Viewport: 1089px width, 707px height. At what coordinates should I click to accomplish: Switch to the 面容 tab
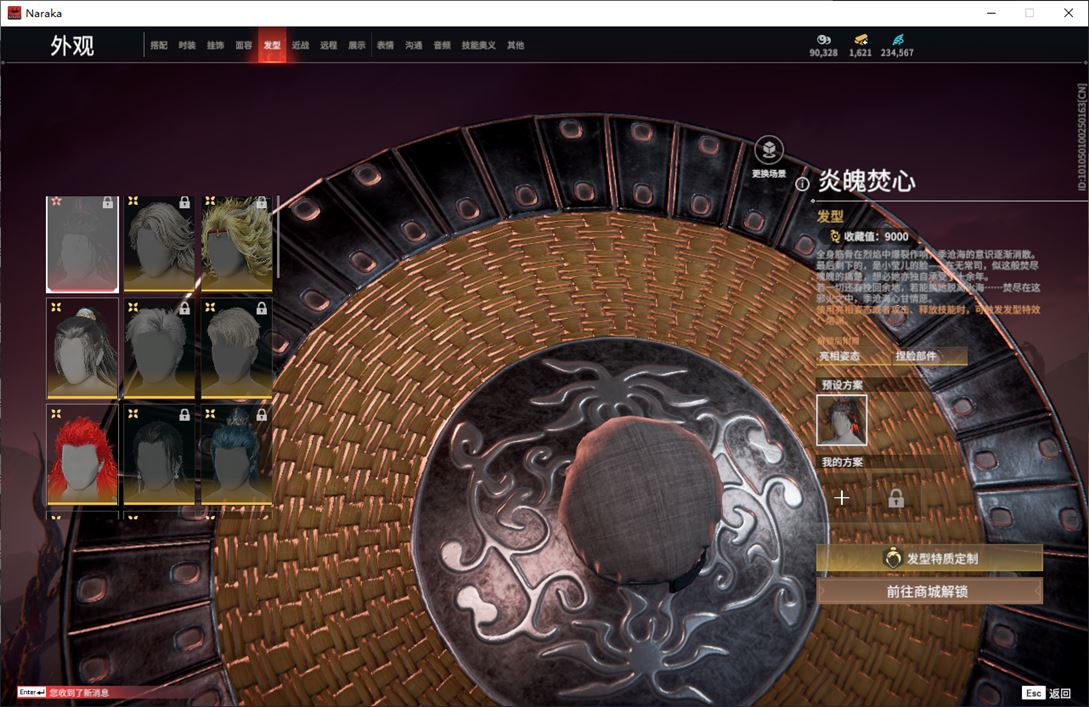(x=244, y=45)
